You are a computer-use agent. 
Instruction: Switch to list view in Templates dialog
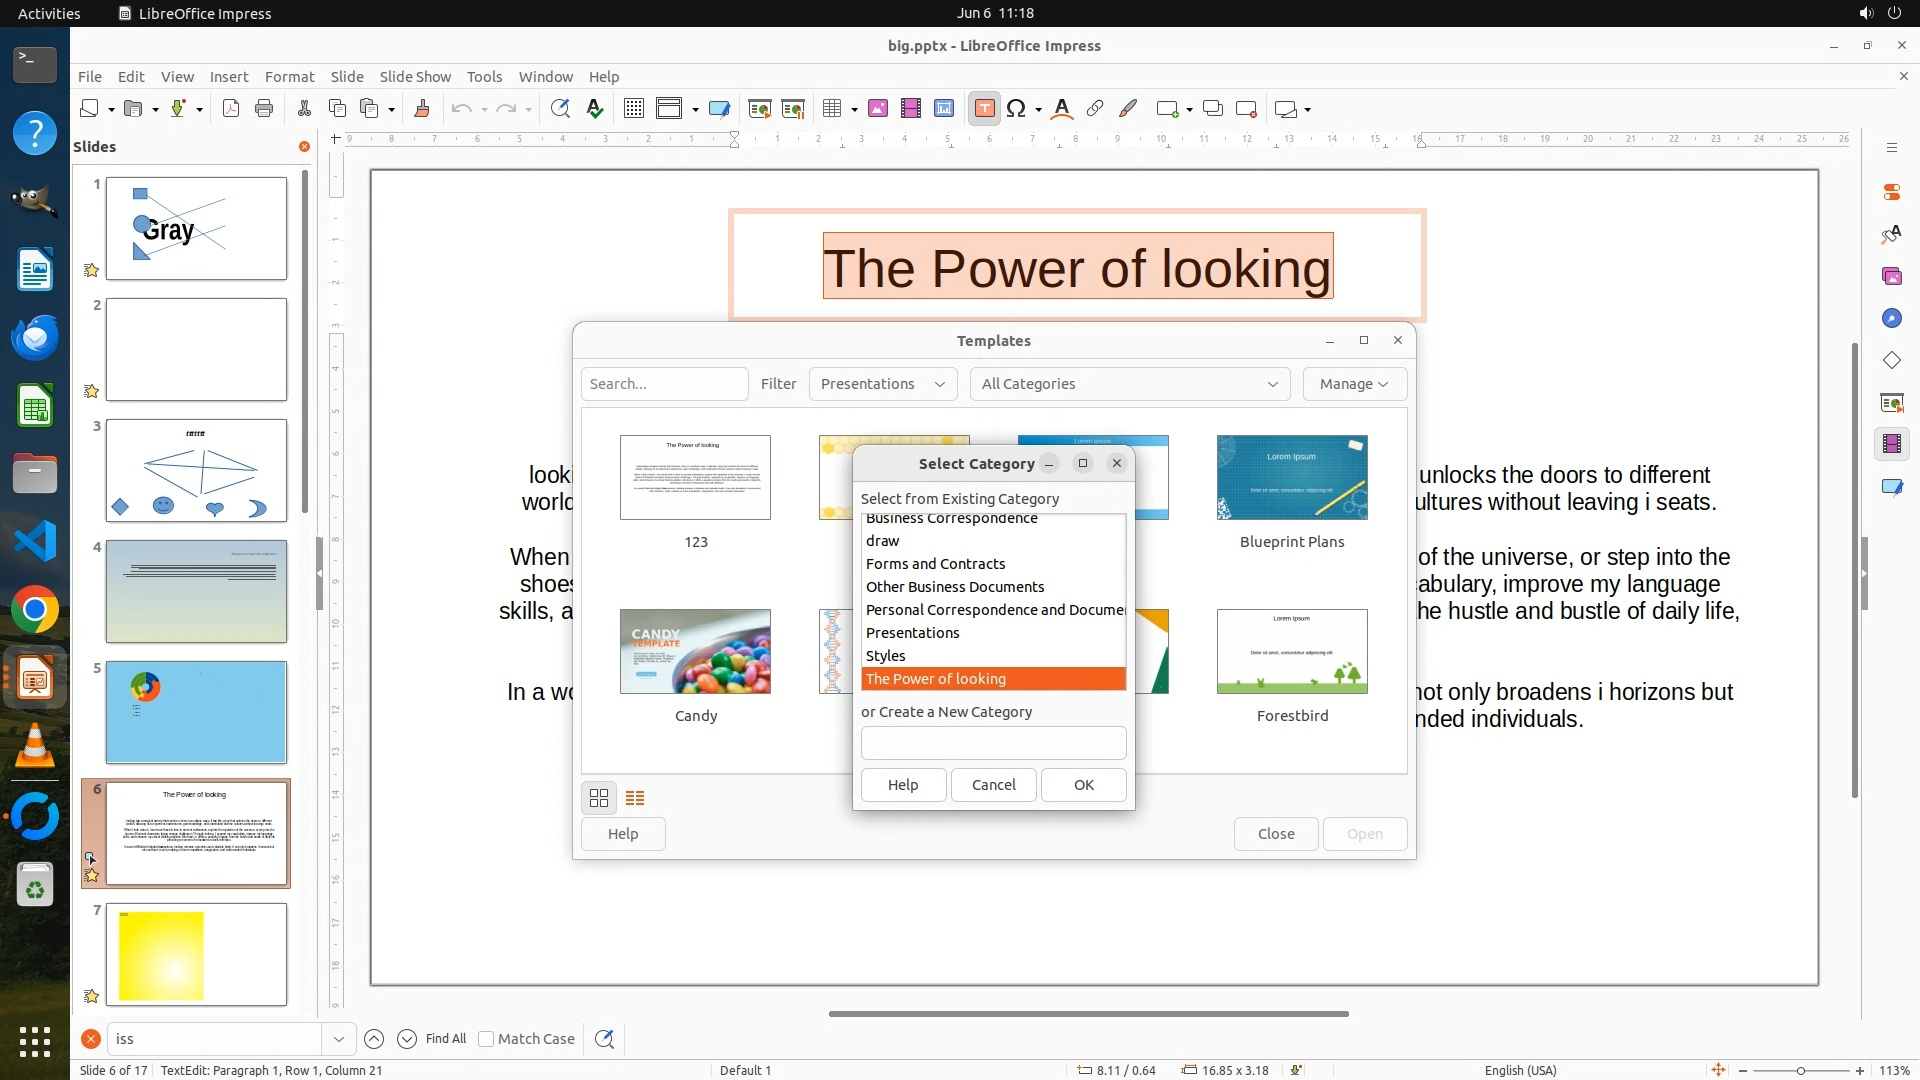635,798
